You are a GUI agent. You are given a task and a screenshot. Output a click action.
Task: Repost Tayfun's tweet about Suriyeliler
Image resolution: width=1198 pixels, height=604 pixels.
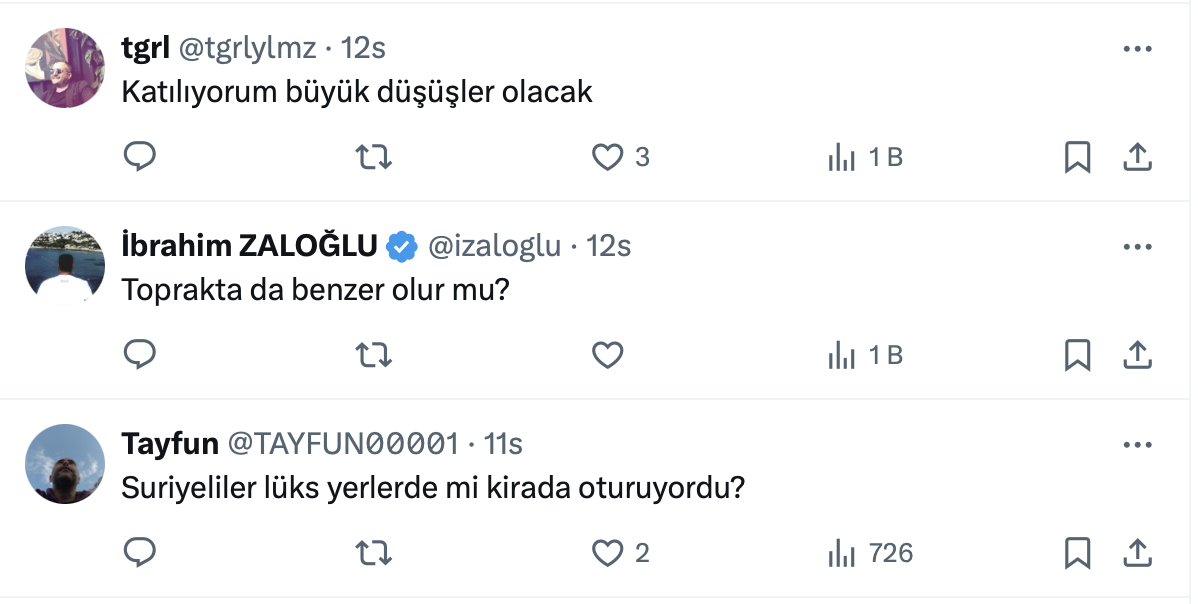tap(374, 553)
